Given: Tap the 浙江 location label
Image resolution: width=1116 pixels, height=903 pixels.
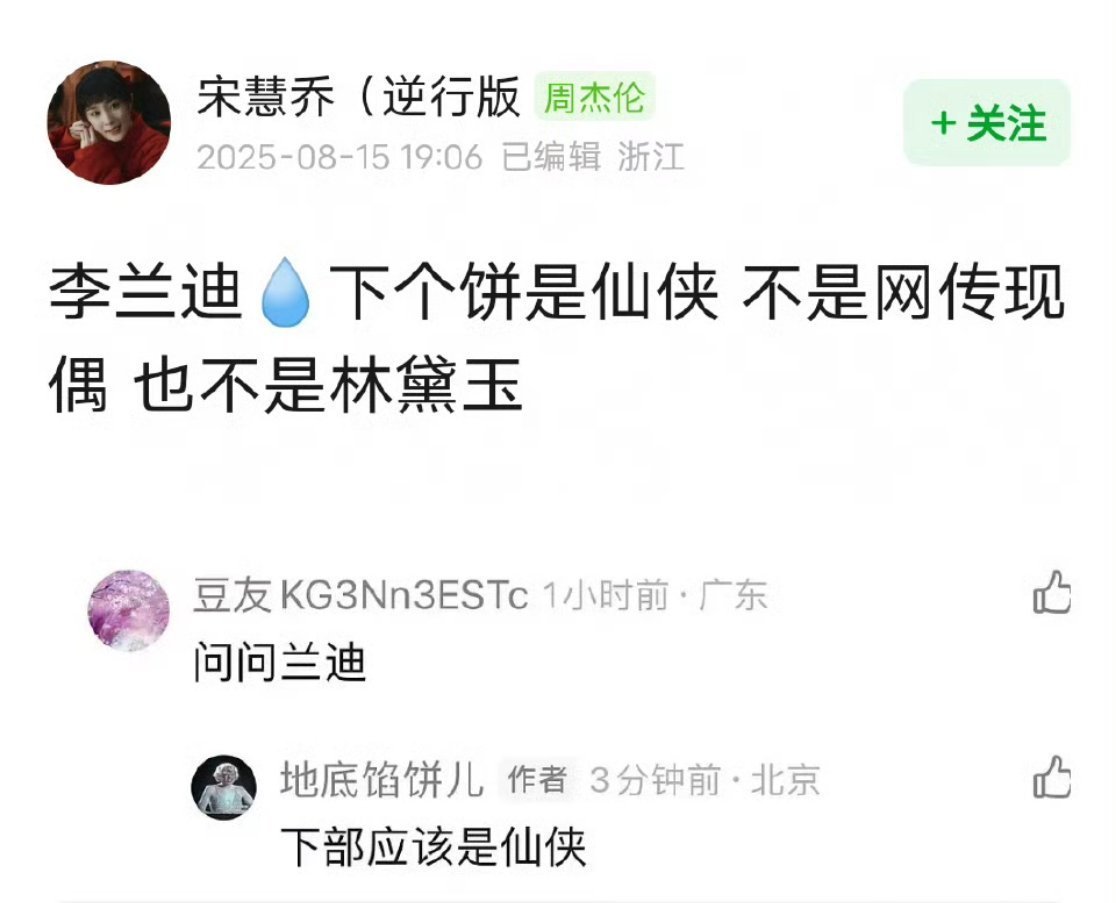Looking at the screenshot, I should 651,157.
